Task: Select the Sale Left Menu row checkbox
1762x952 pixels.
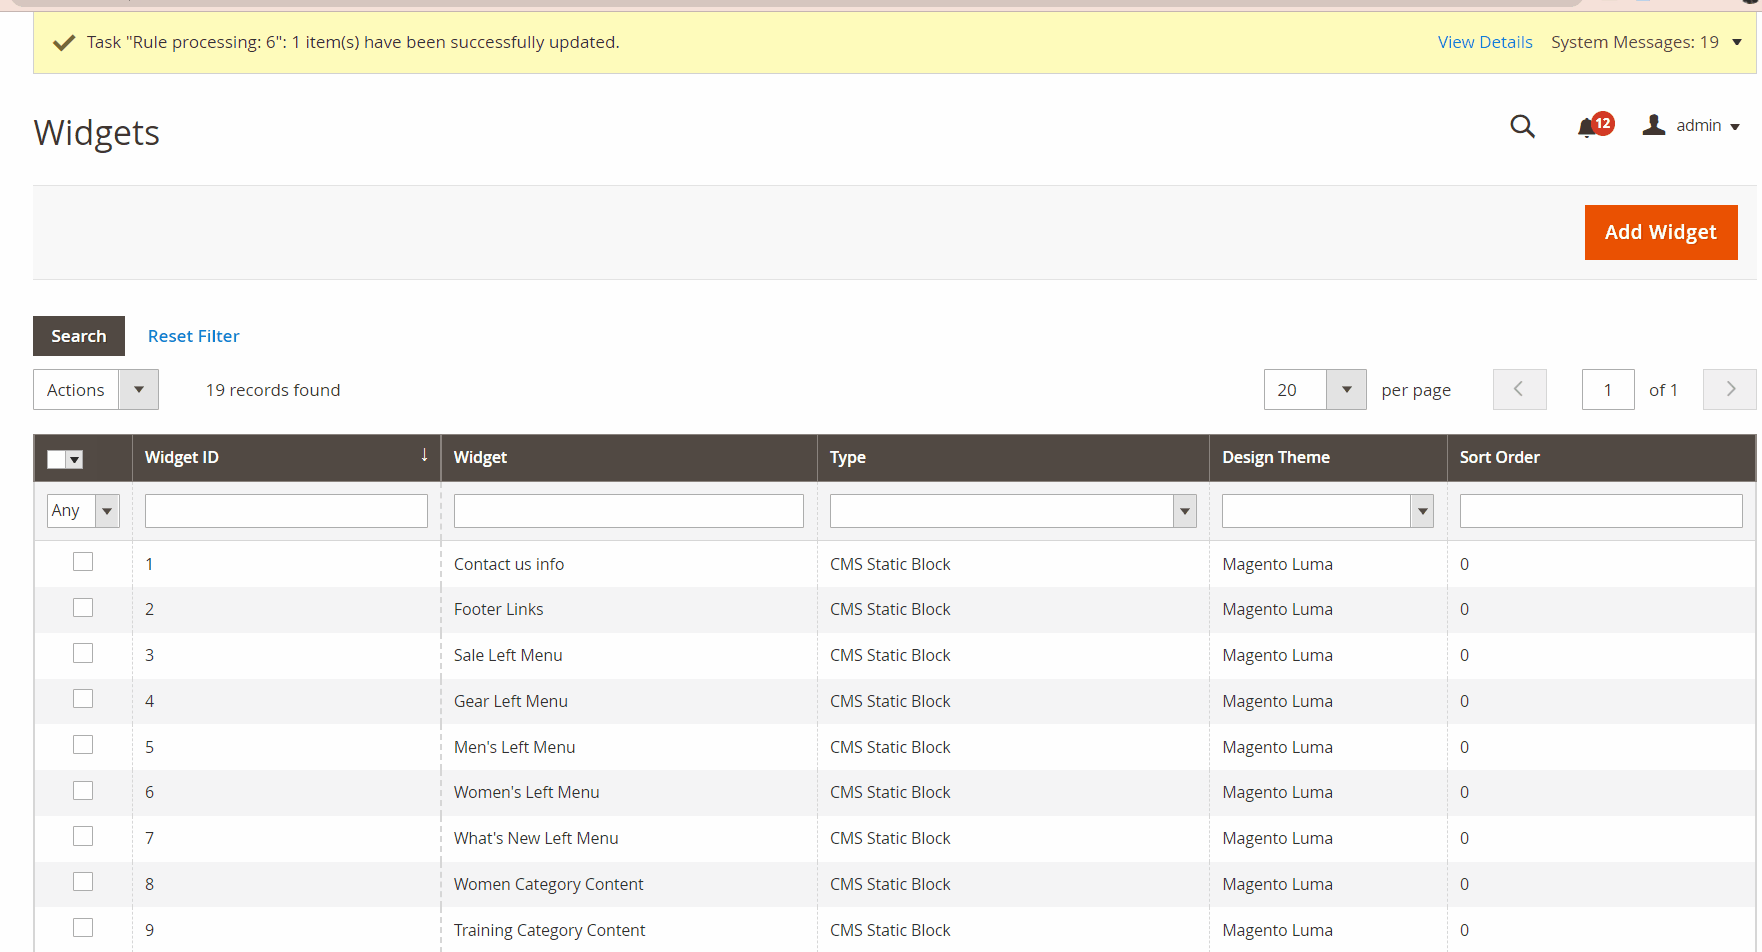Action: point(83,653)
